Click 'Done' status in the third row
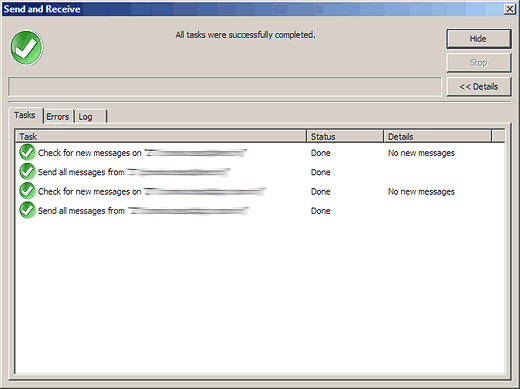520x389 pixels. pyautogui.click(x=321, y=192)
